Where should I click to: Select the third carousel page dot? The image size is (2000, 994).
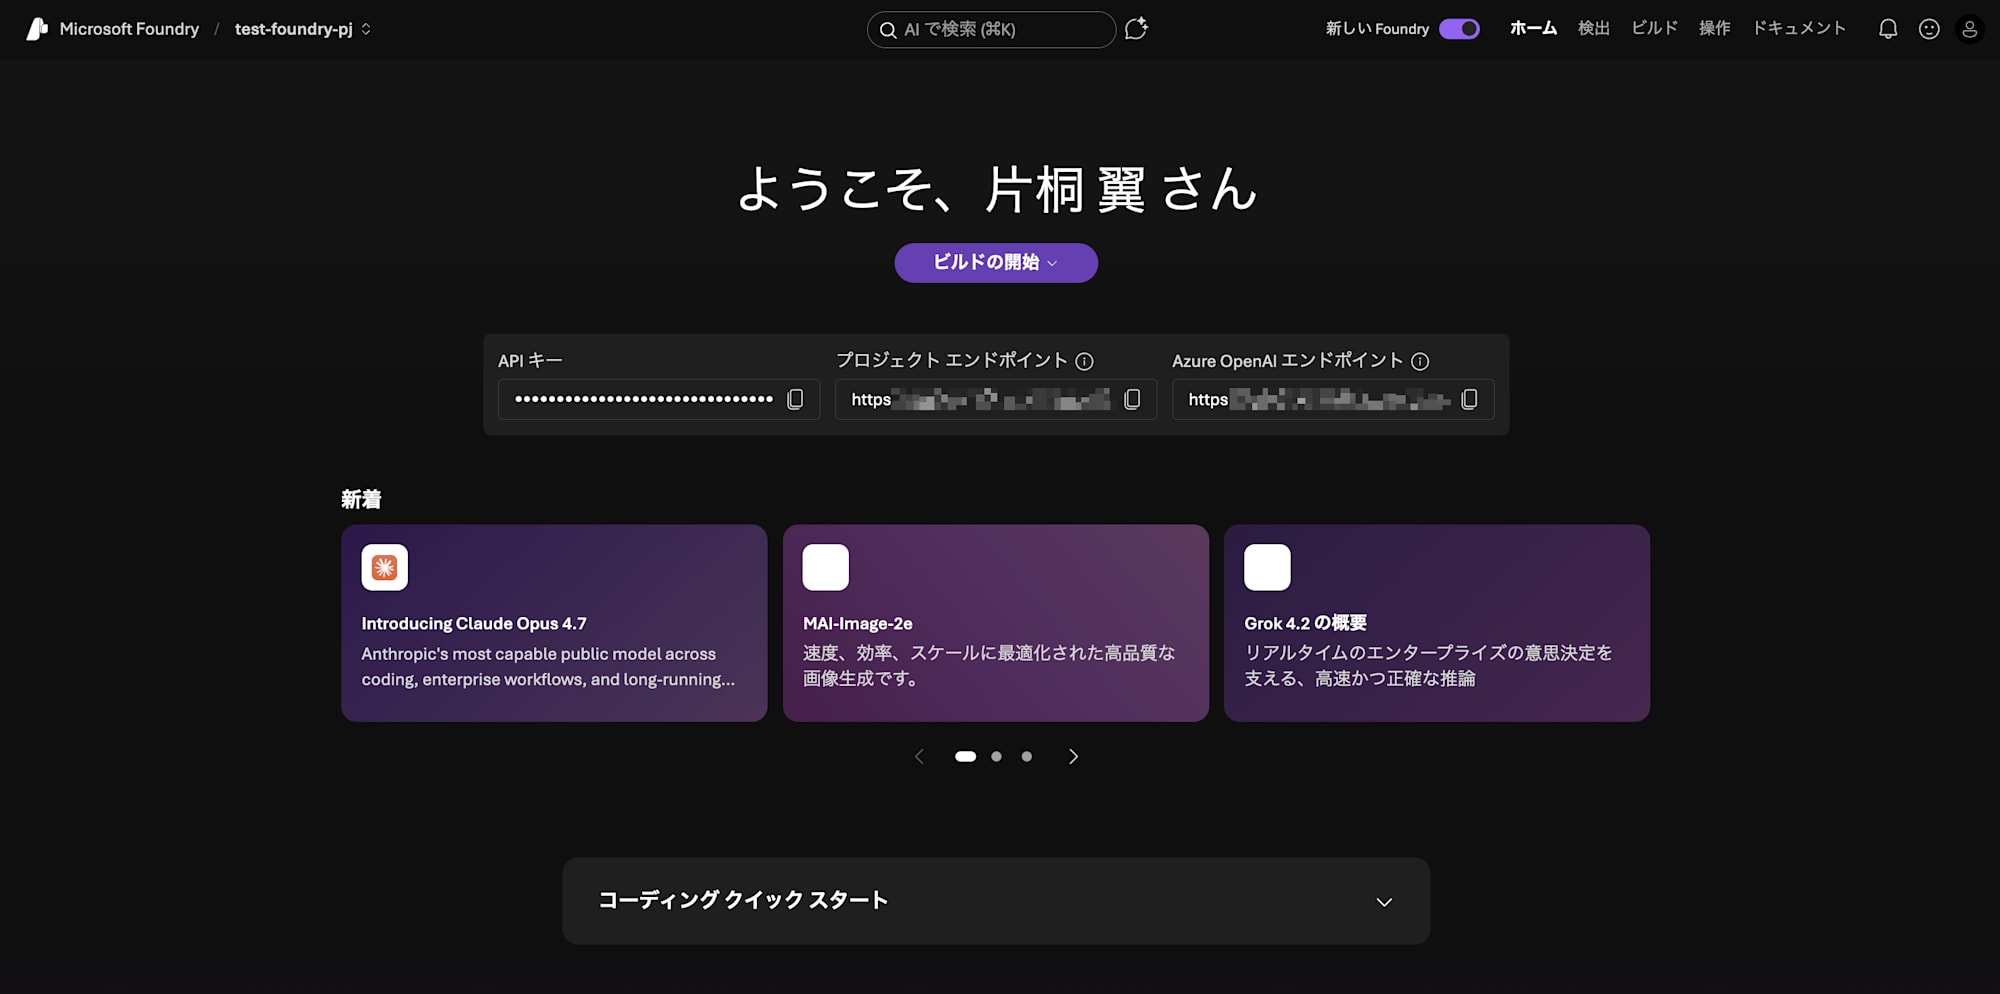click(1026, 757)
